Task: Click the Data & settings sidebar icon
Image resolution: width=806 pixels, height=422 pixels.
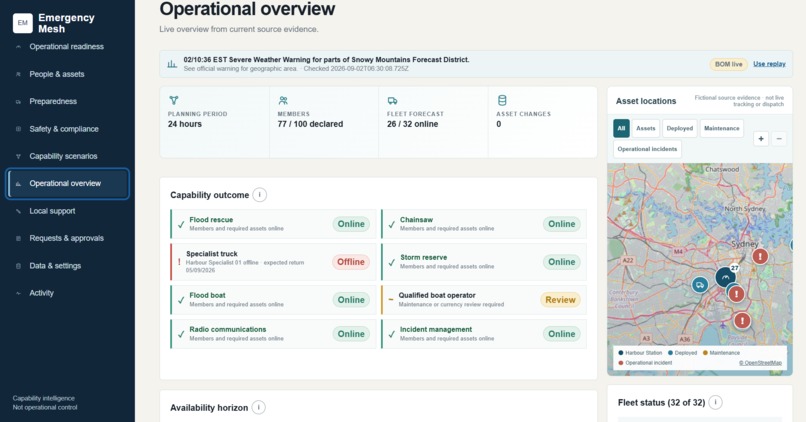Action: point(19,266)
